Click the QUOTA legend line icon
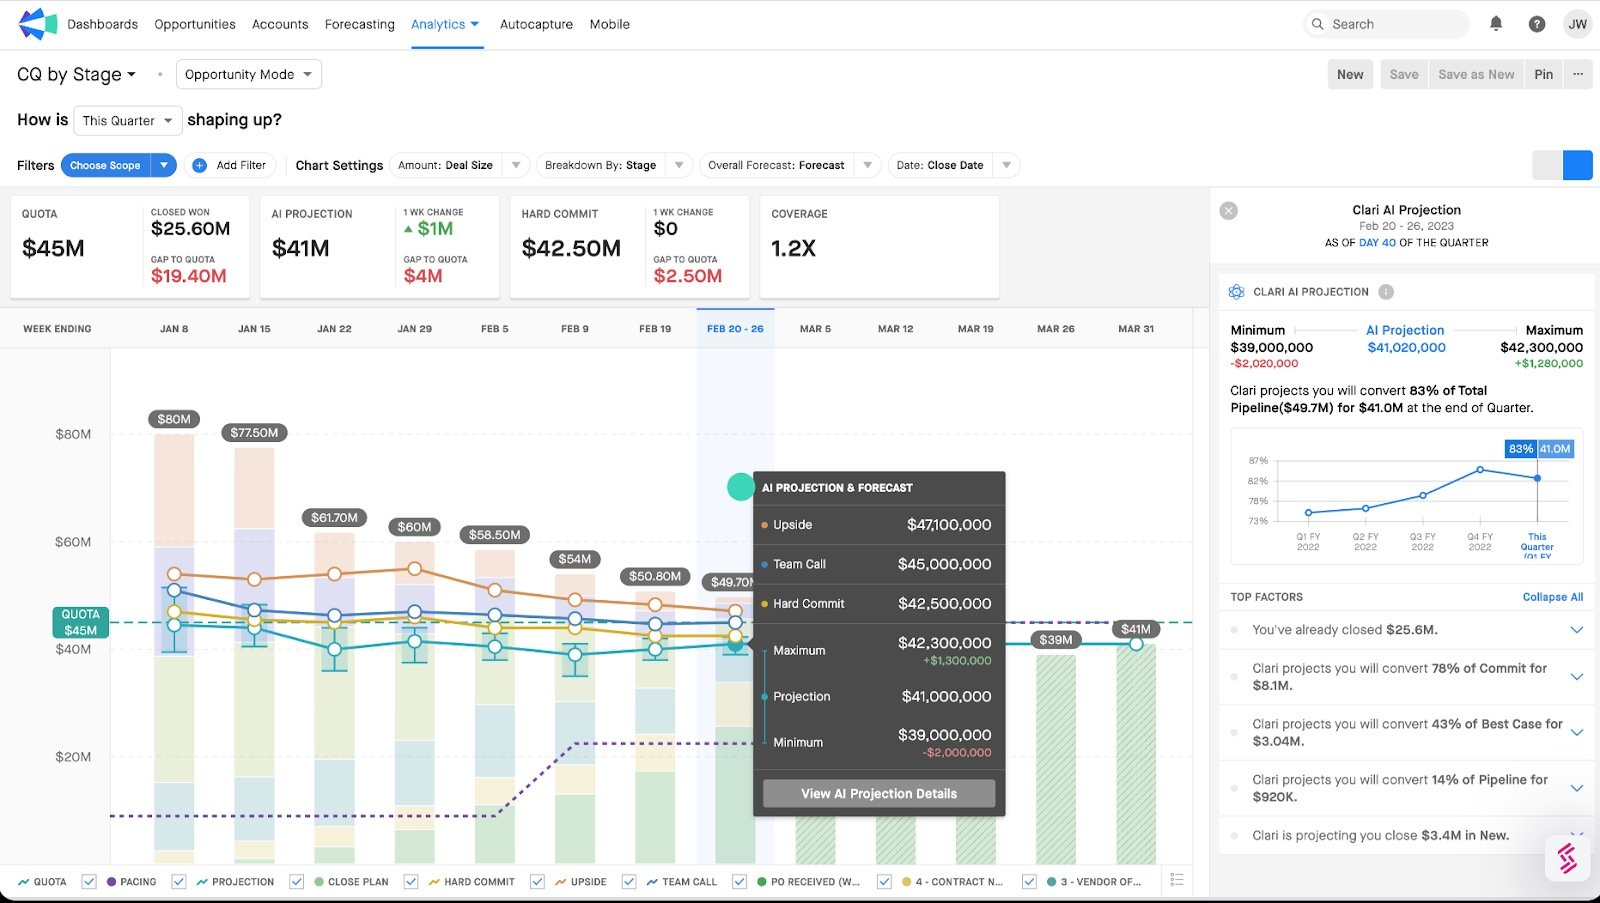Image resolution: width=1600 pixels, height=903 pixels. [23, 882]
